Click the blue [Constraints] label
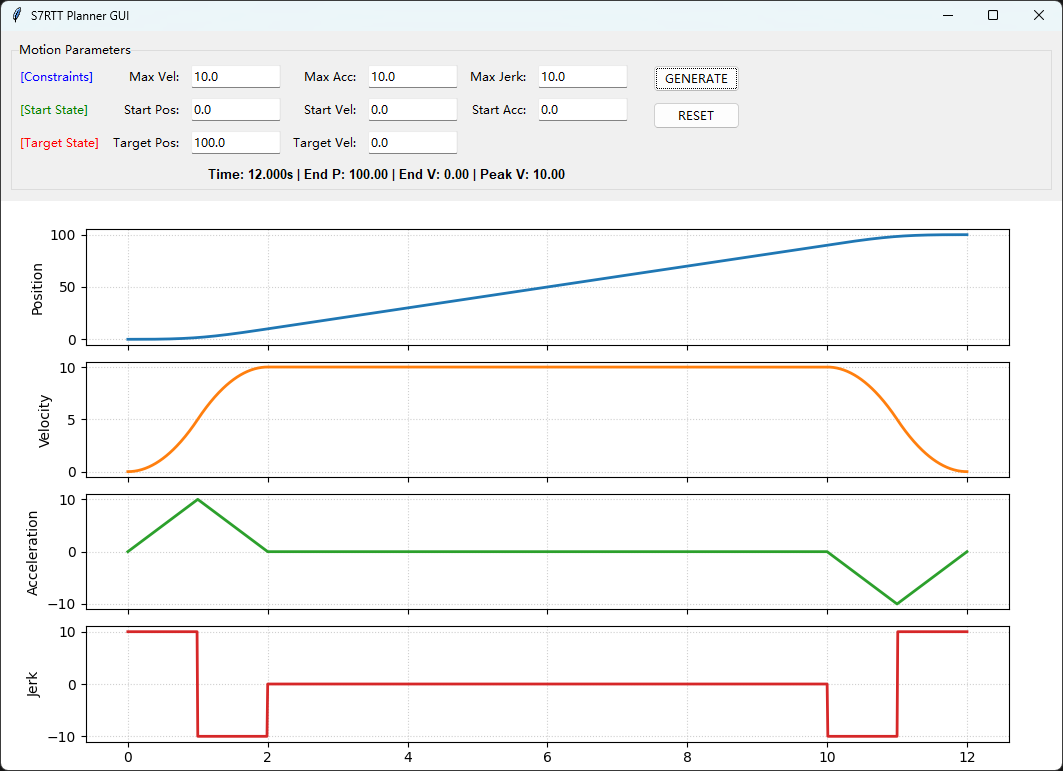This screenshot has height=771, width=1063. [x=57, y=77]
